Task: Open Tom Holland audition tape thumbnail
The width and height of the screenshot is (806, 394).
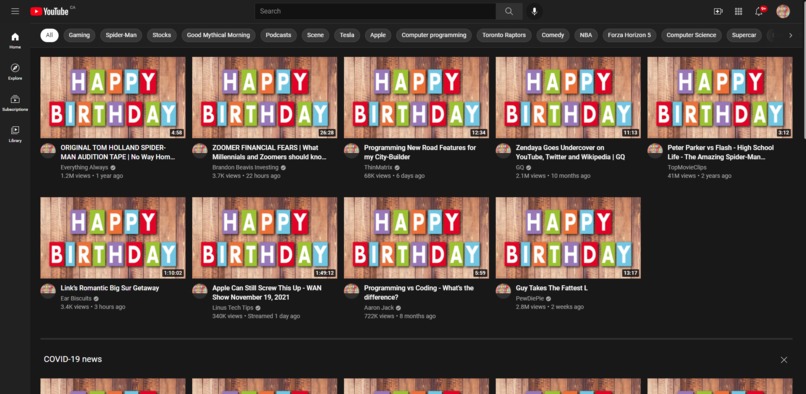Action: pos(113,97)
